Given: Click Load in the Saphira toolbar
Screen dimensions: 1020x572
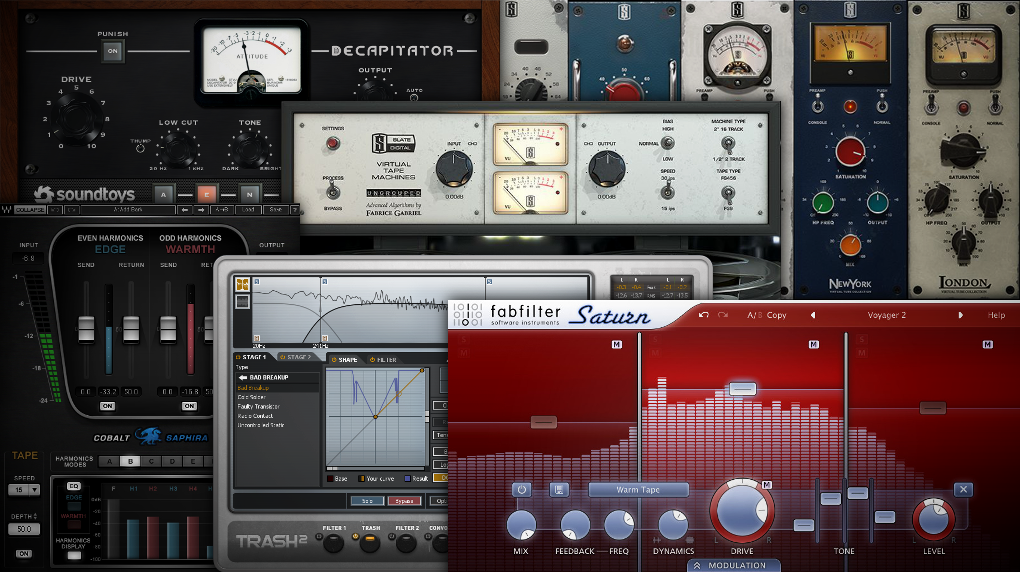Looking at the screenshot, I should 249,210.
